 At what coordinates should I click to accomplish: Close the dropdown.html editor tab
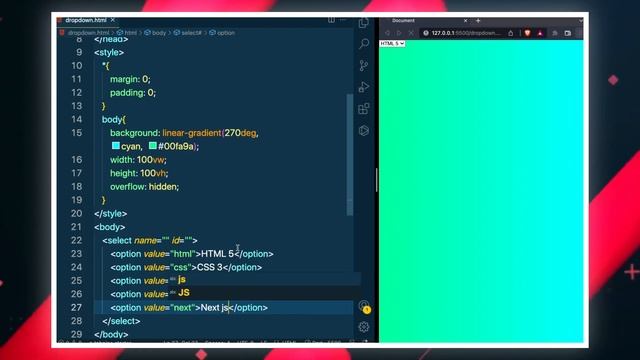pos(113,20)
